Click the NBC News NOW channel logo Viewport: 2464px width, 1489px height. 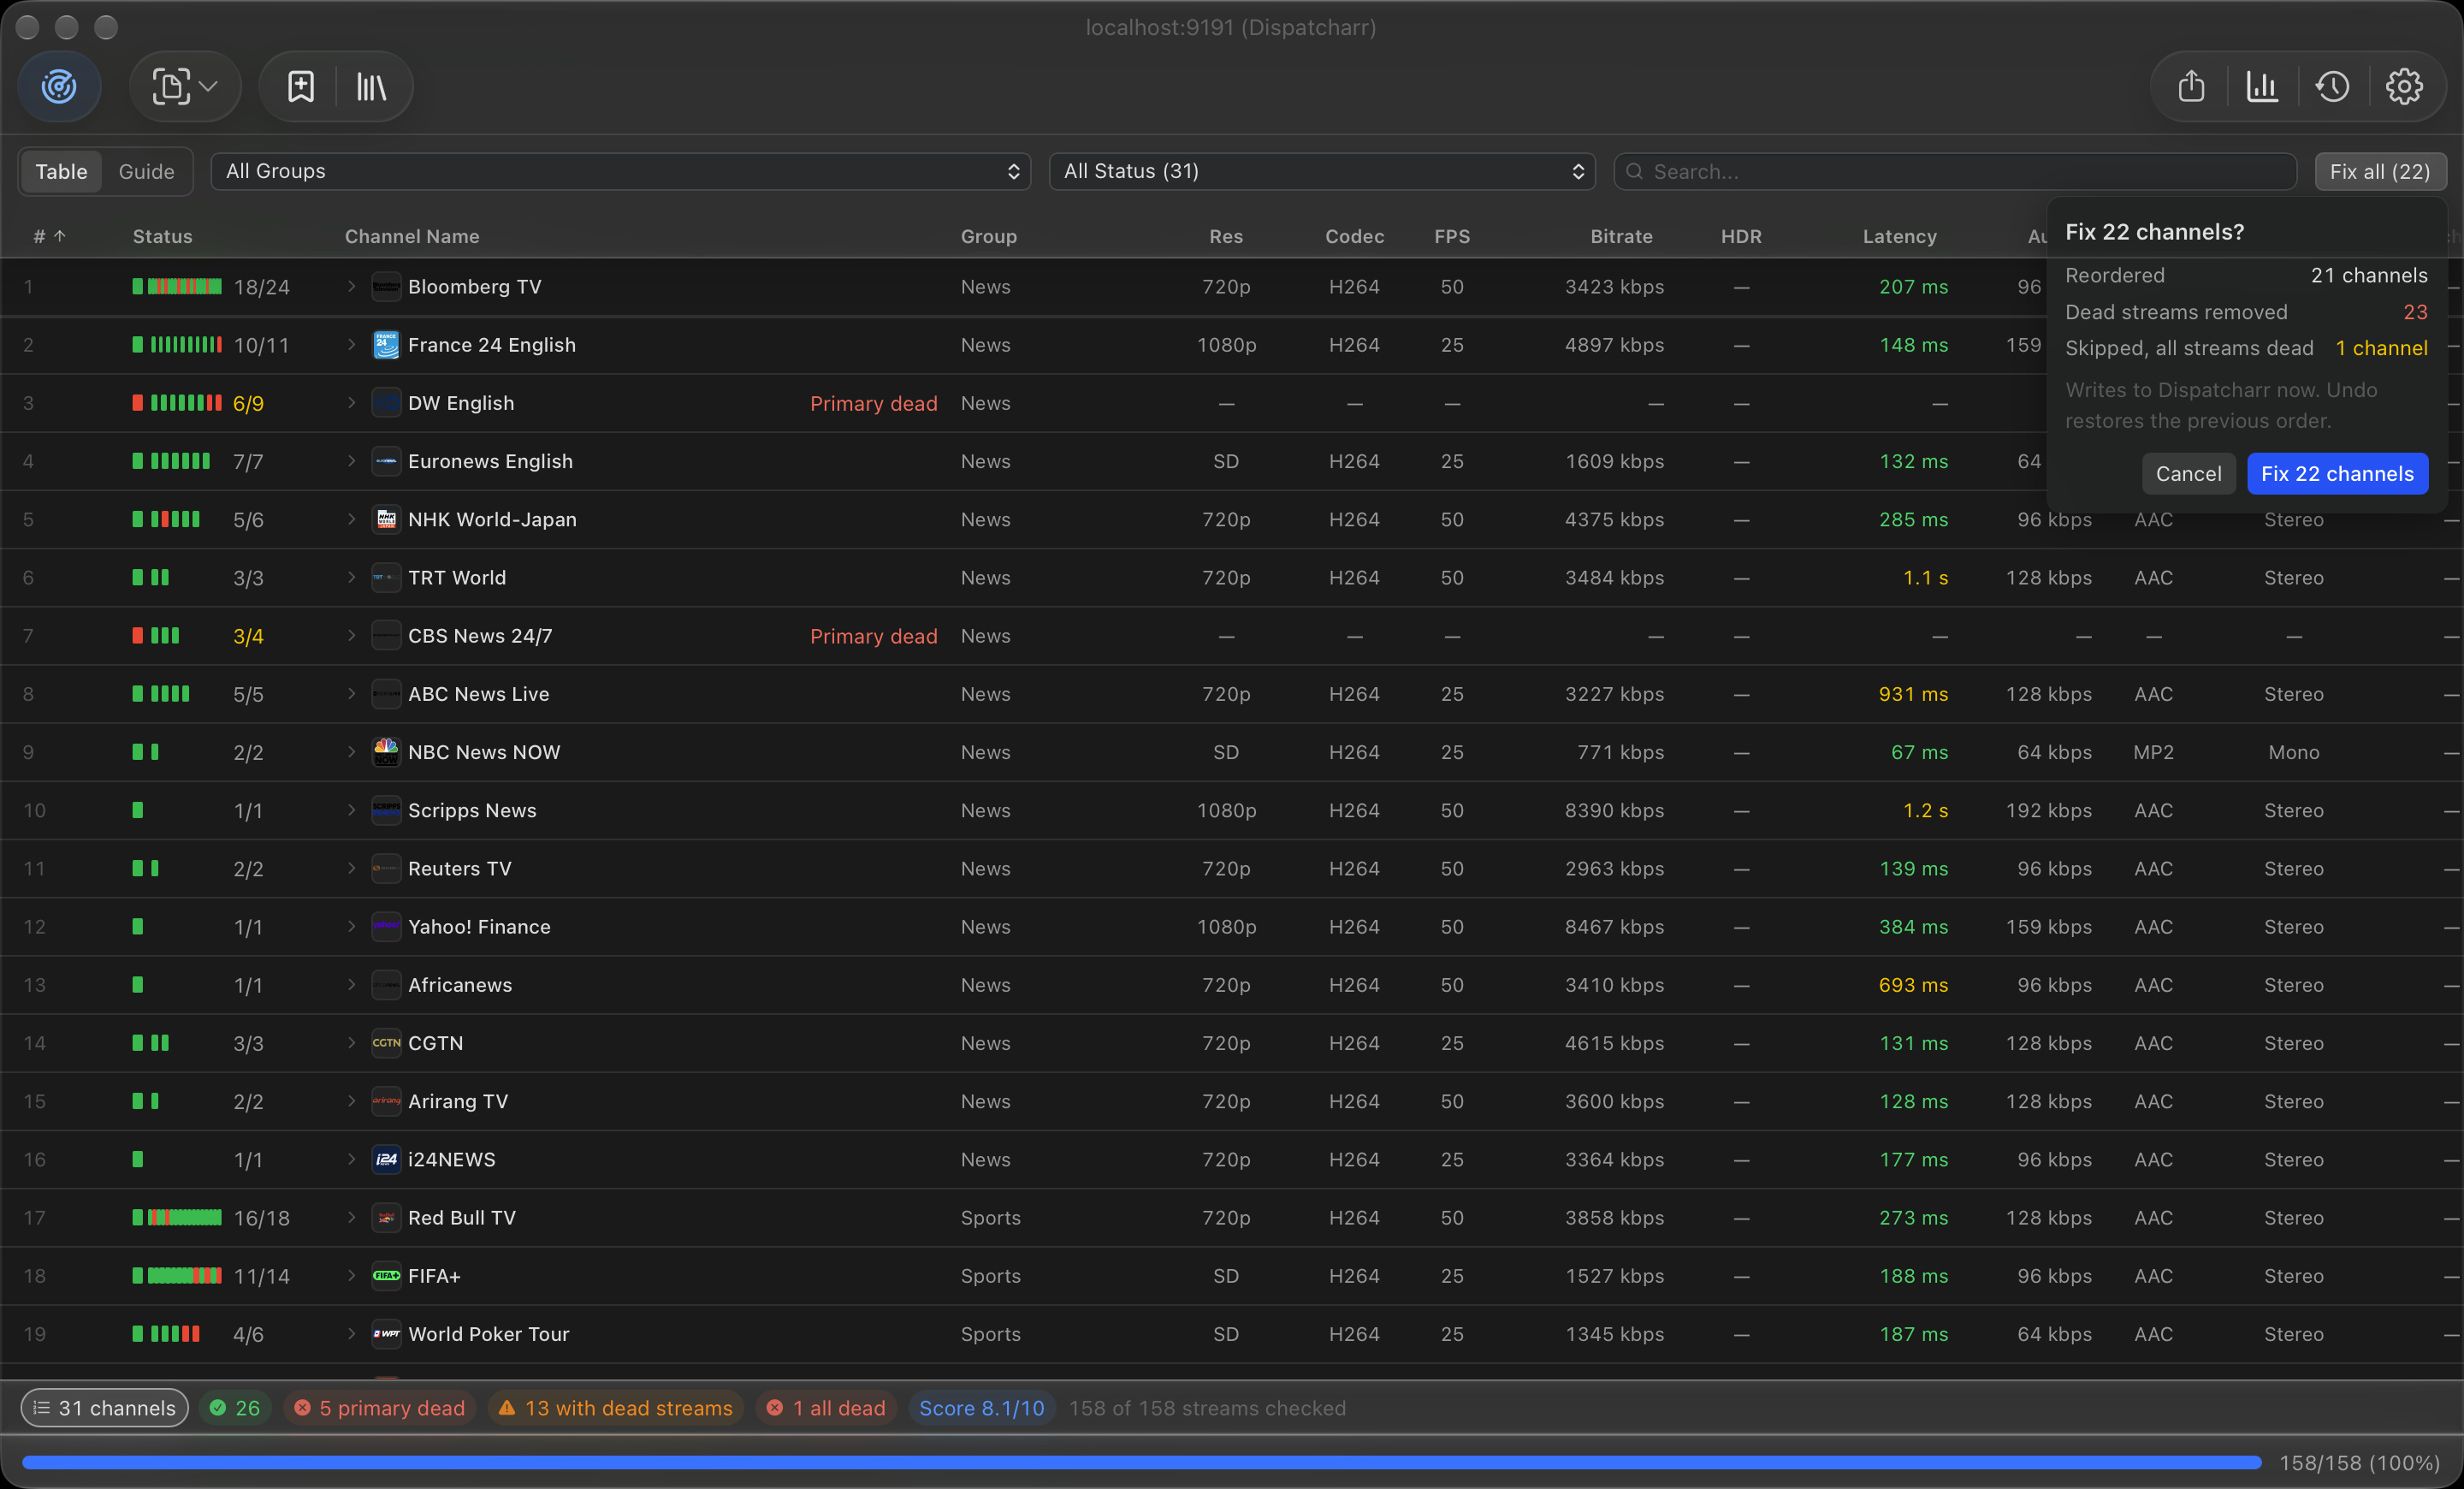pos(386,752)
